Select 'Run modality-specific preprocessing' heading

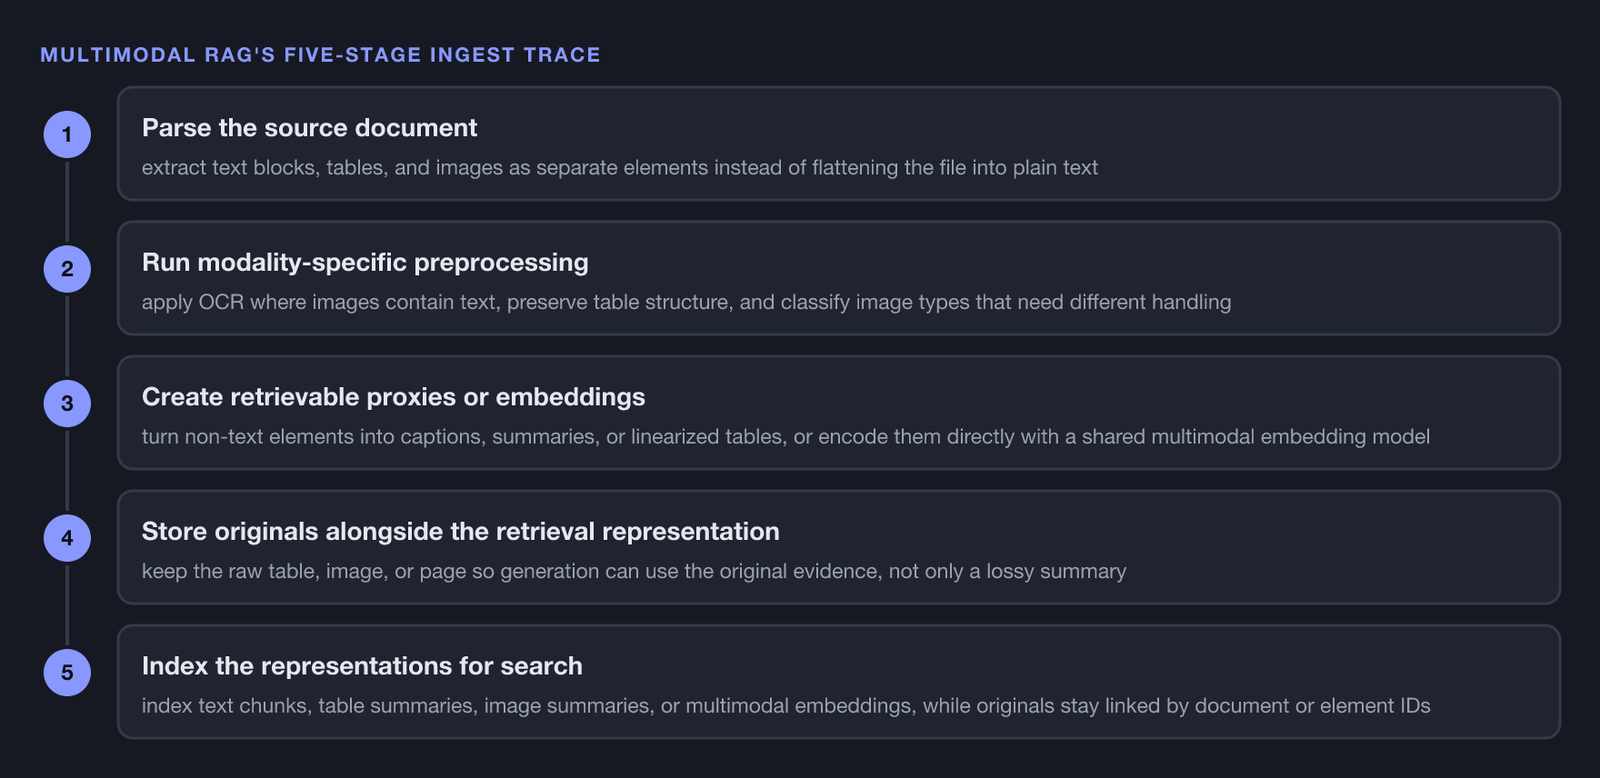[x=365, y=262]
